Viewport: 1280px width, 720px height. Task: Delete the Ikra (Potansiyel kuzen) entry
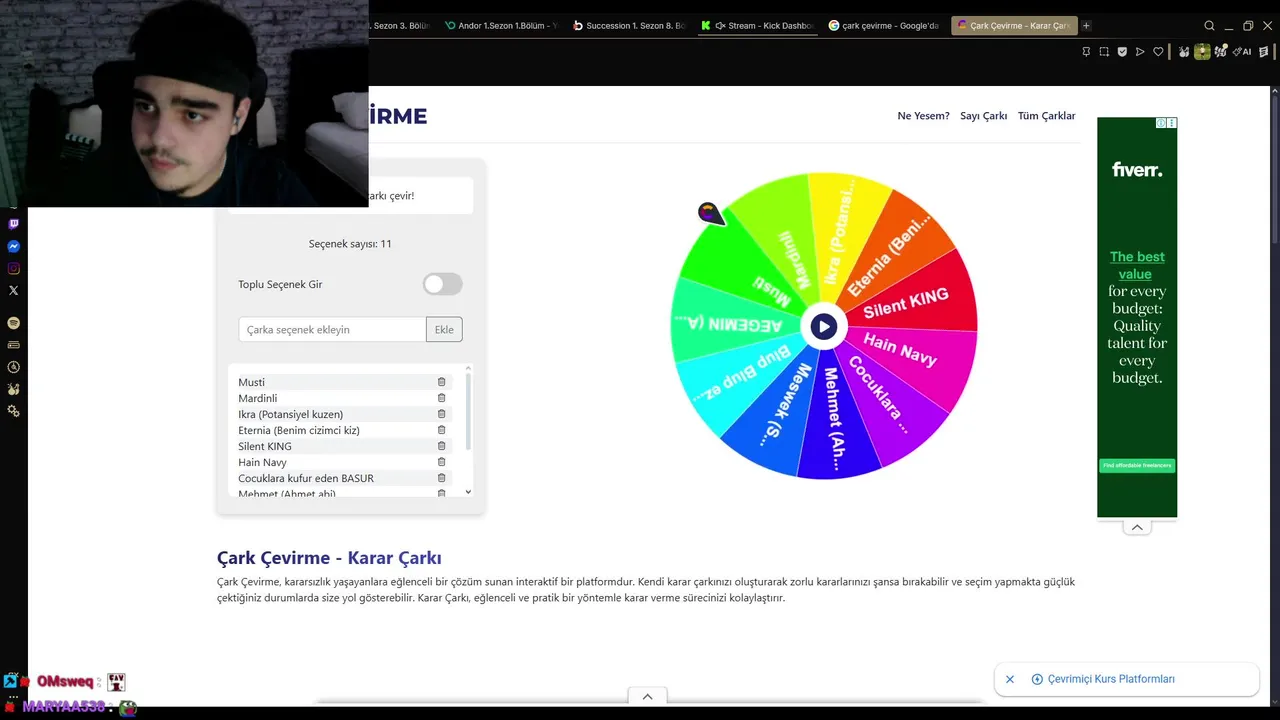click(x=441, y=414)
